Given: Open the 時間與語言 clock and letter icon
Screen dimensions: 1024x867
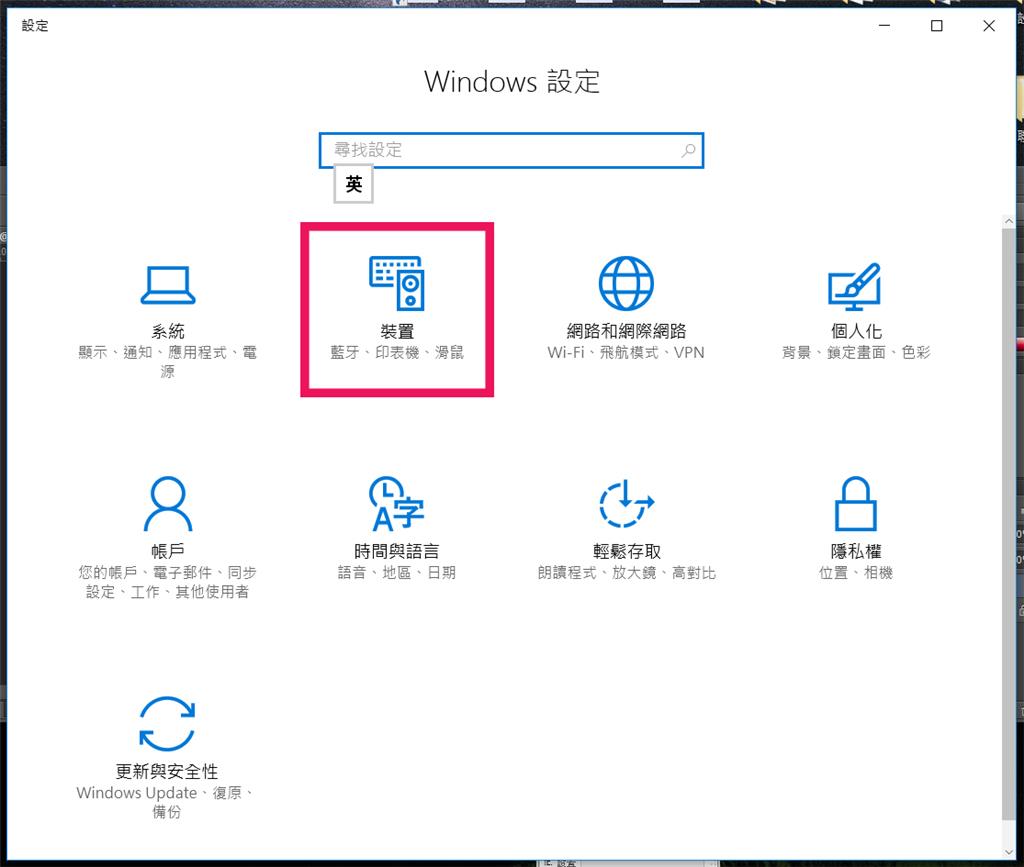Looking at the screenshot, I should point(396,503).
